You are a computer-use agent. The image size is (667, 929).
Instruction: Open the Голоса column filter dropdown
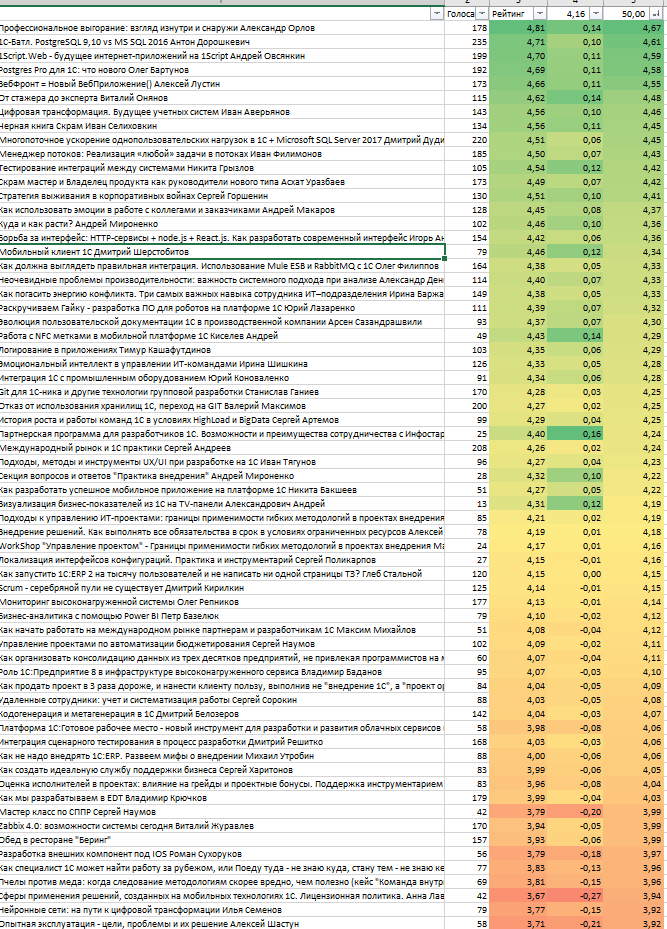[x=482, y=14]
